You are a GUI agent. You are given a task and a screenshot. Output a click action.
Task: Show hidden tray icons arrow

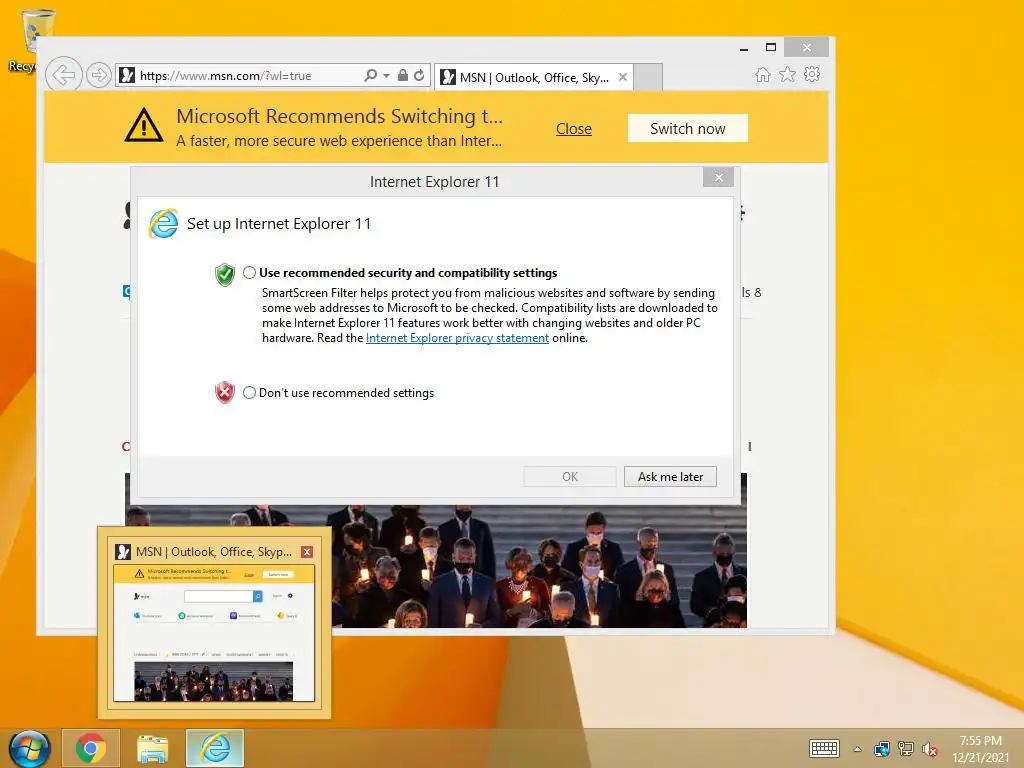point(857,749)
